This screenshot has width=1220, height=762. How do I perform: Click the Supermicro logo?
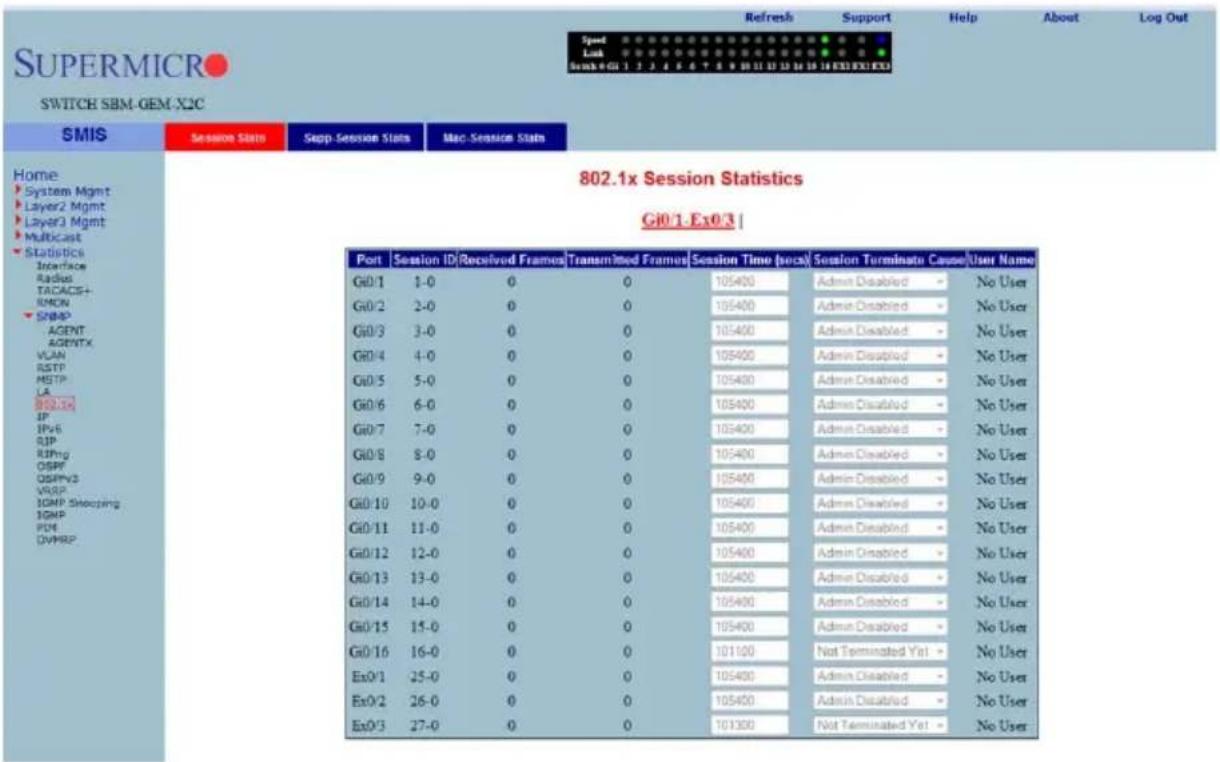(122, 65)
